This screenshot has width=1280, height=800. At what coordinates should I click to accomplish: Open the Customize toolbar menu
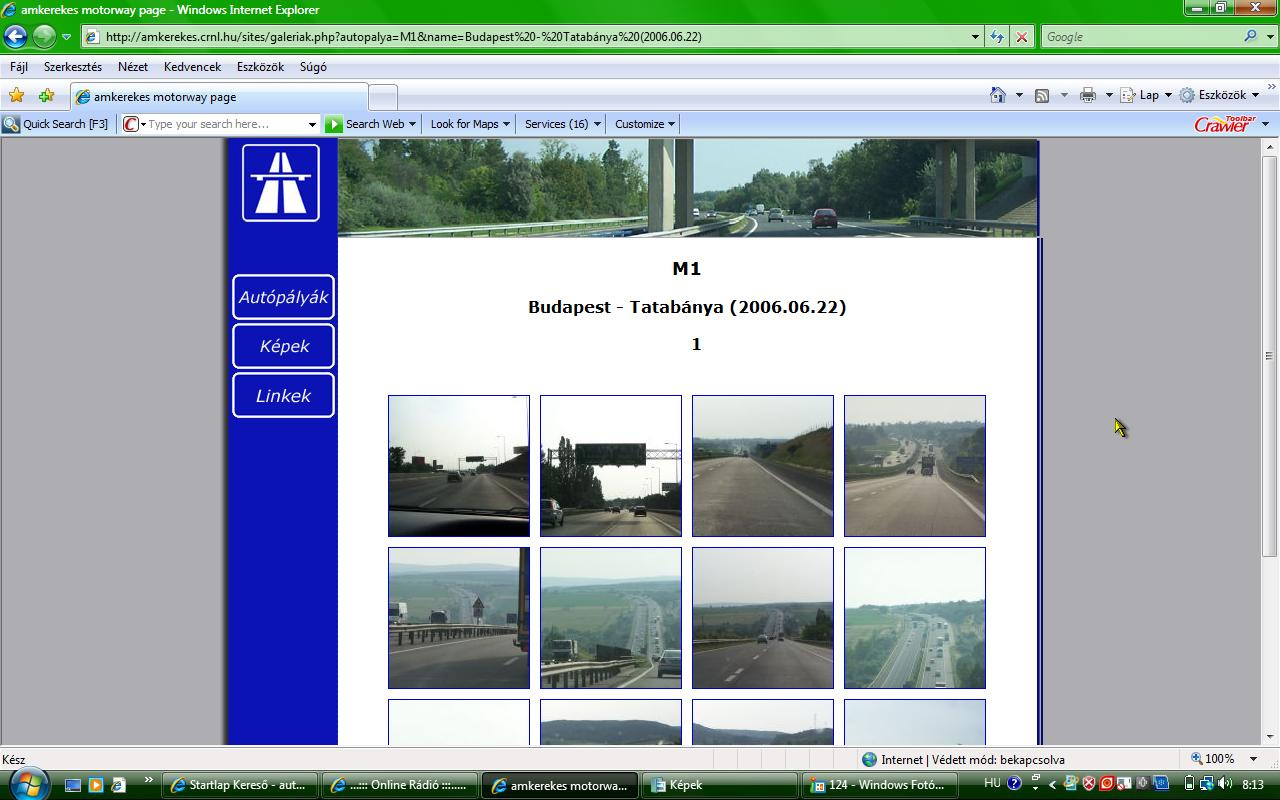(x=645, y=124)
